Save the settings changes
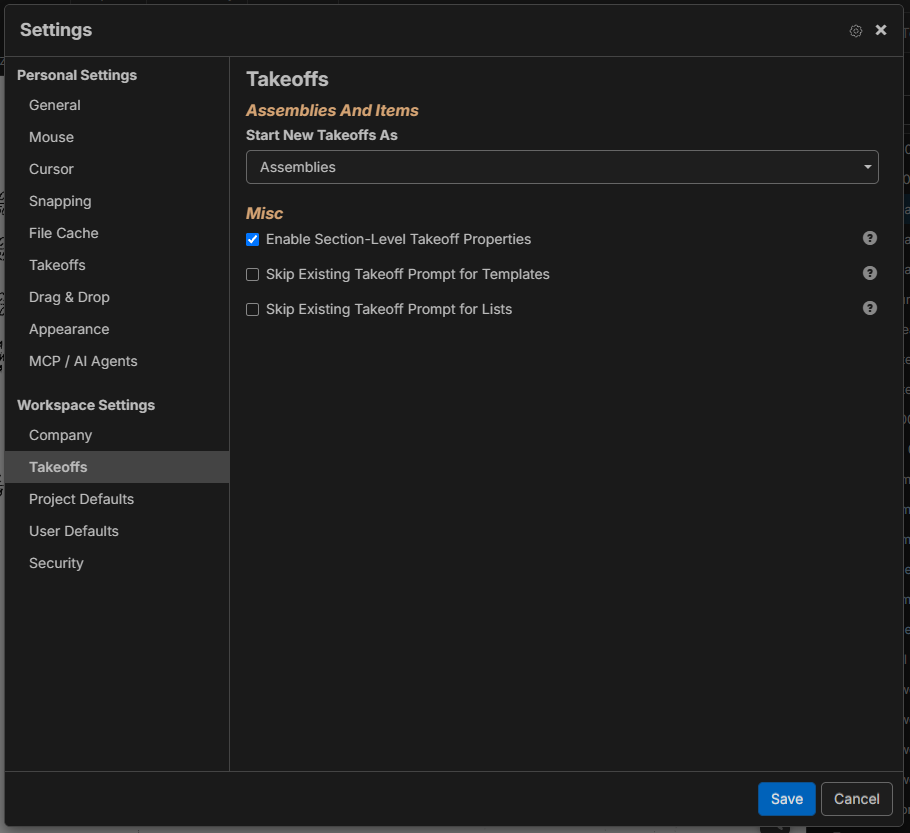The width and height of the screenshot is (910, 833). 786,799
